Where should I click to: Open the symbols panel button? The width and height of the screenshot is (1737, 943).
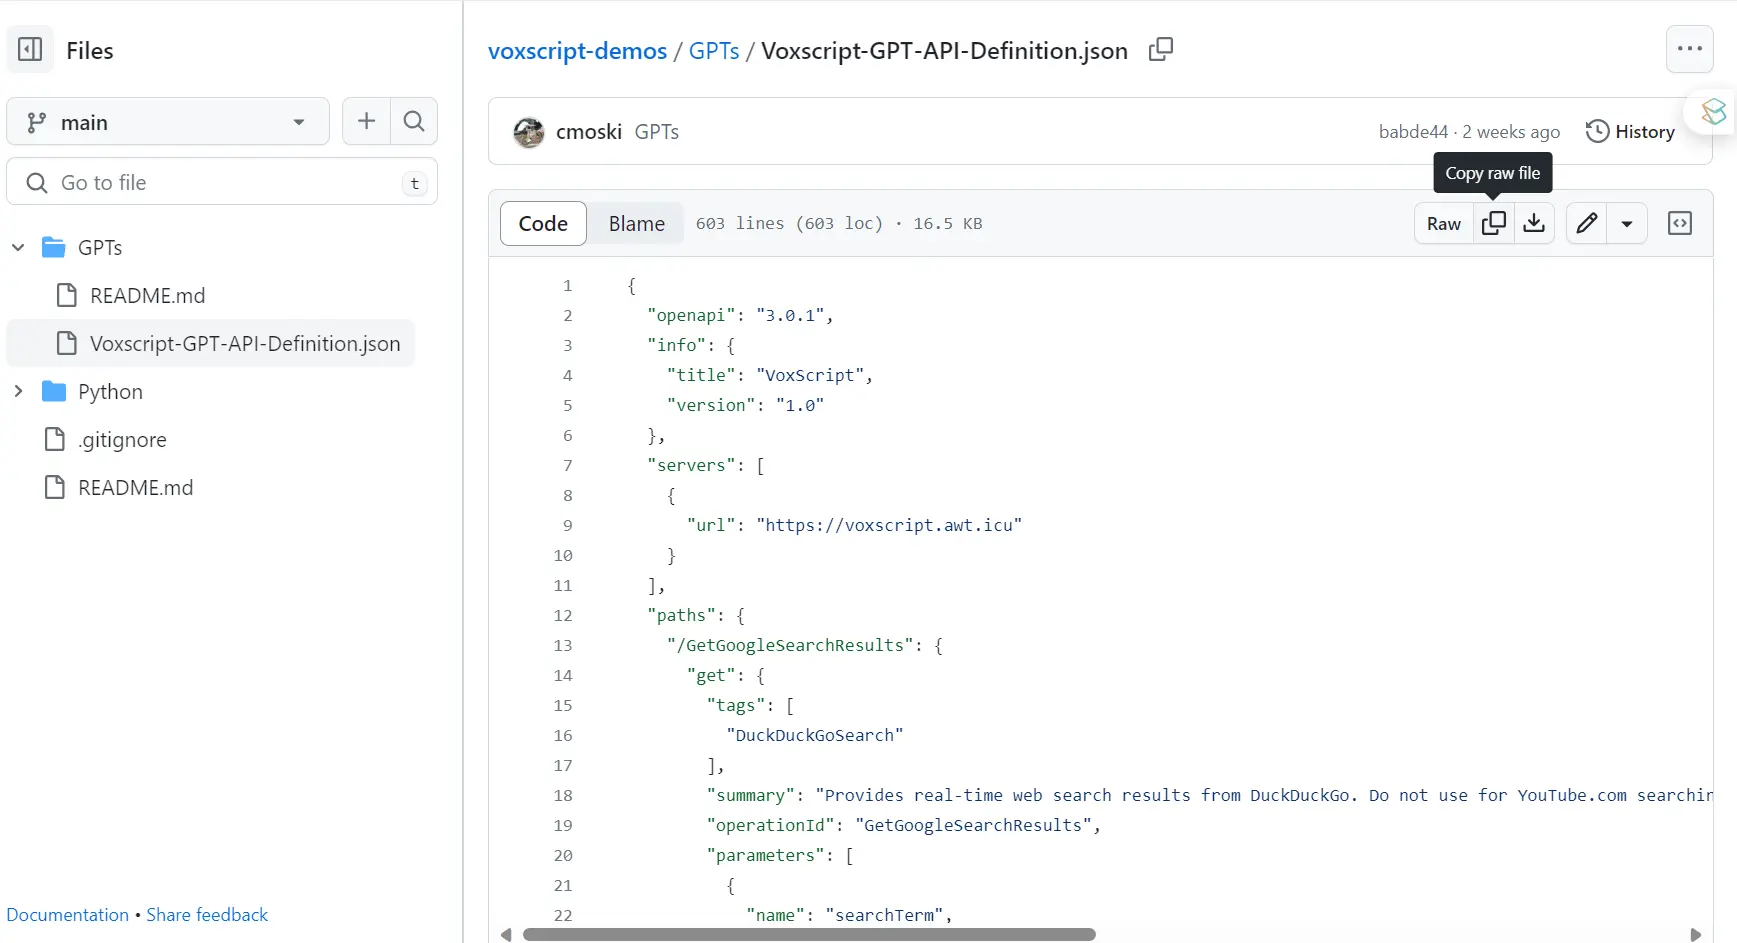pos(1680,223)
